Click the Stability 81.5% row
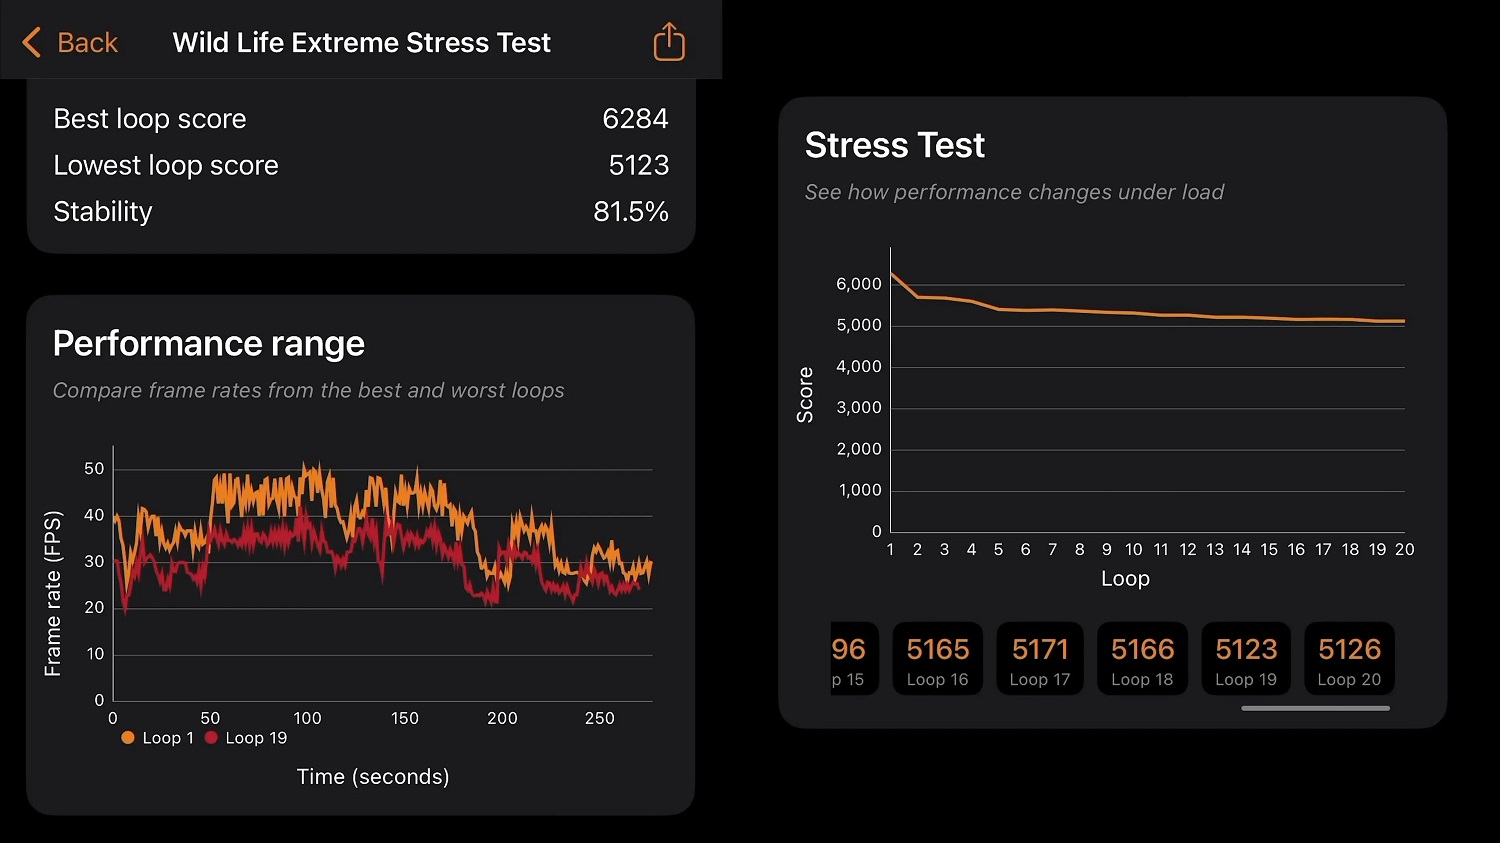Viewport: 1500px width, 843px height. [x=360, y=212]
